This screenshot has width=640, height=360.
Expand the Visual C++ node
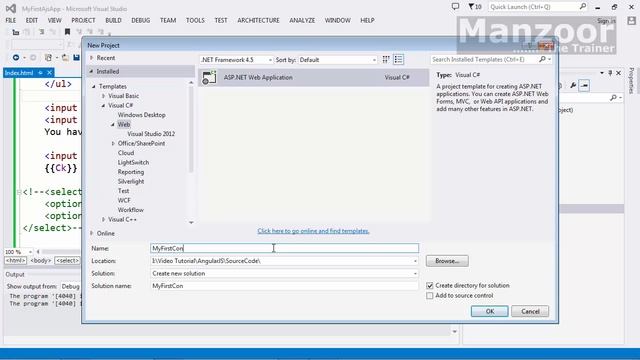click(x=103, y=220)
